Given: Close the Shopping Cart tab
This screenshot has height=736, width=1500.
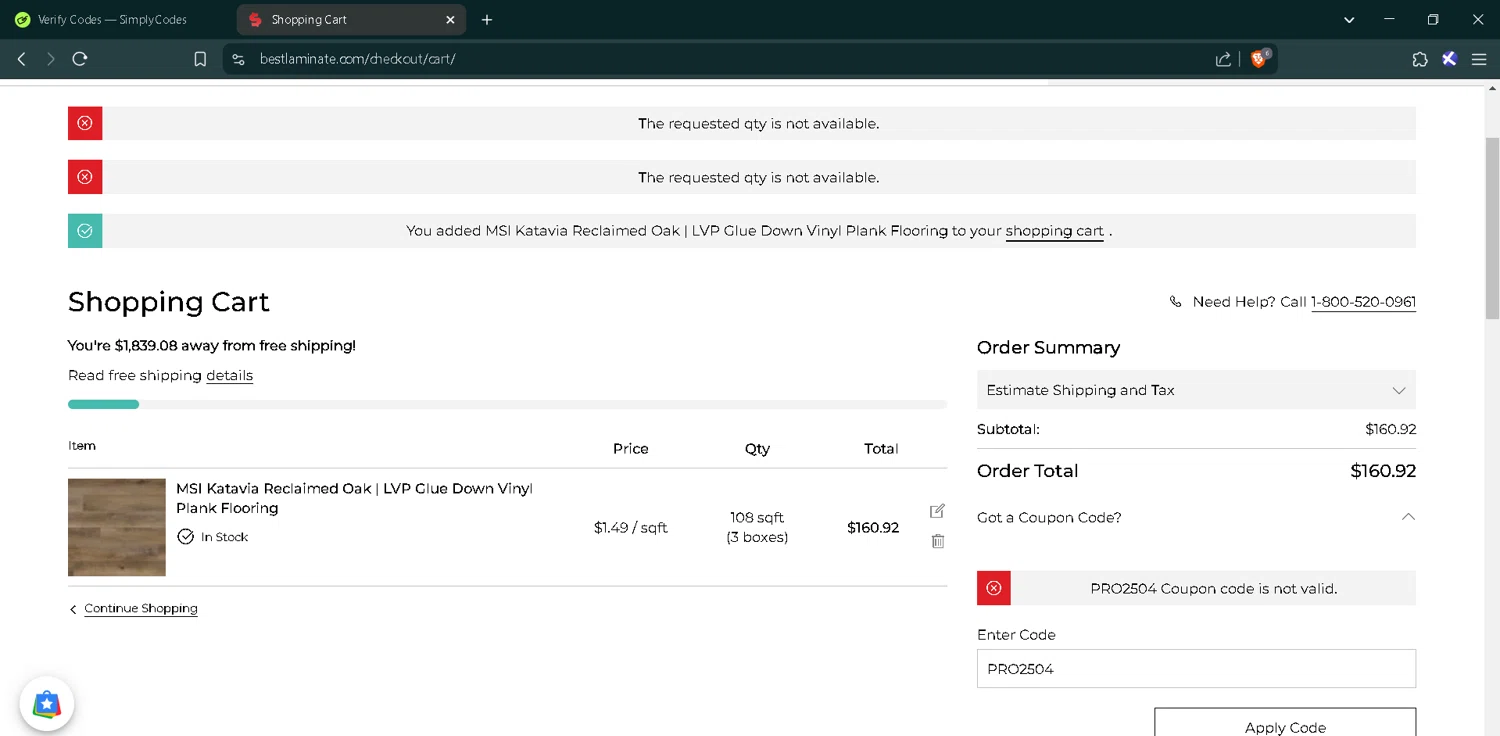Looking at the screenshot, I should [450, 20].
